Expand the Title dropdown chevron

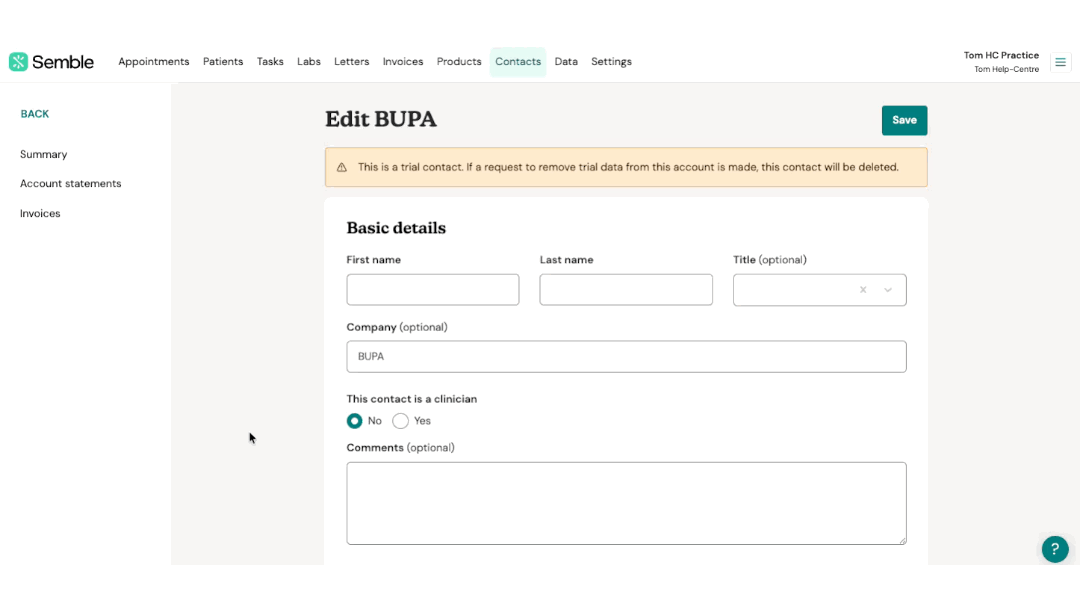(x=888, y=290)
